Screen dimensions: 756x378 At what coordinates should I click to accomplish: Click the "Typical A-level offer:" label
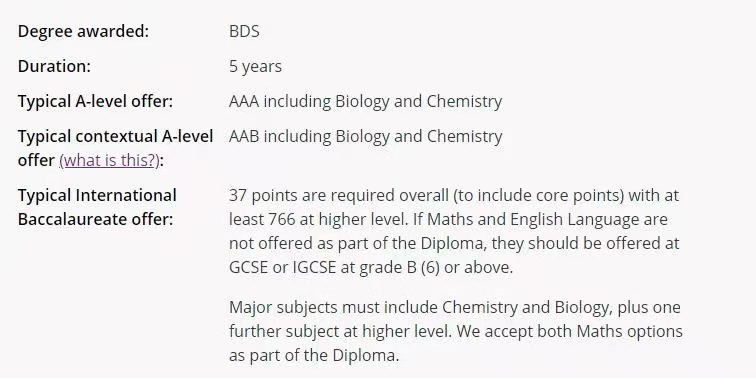[95, 102]
